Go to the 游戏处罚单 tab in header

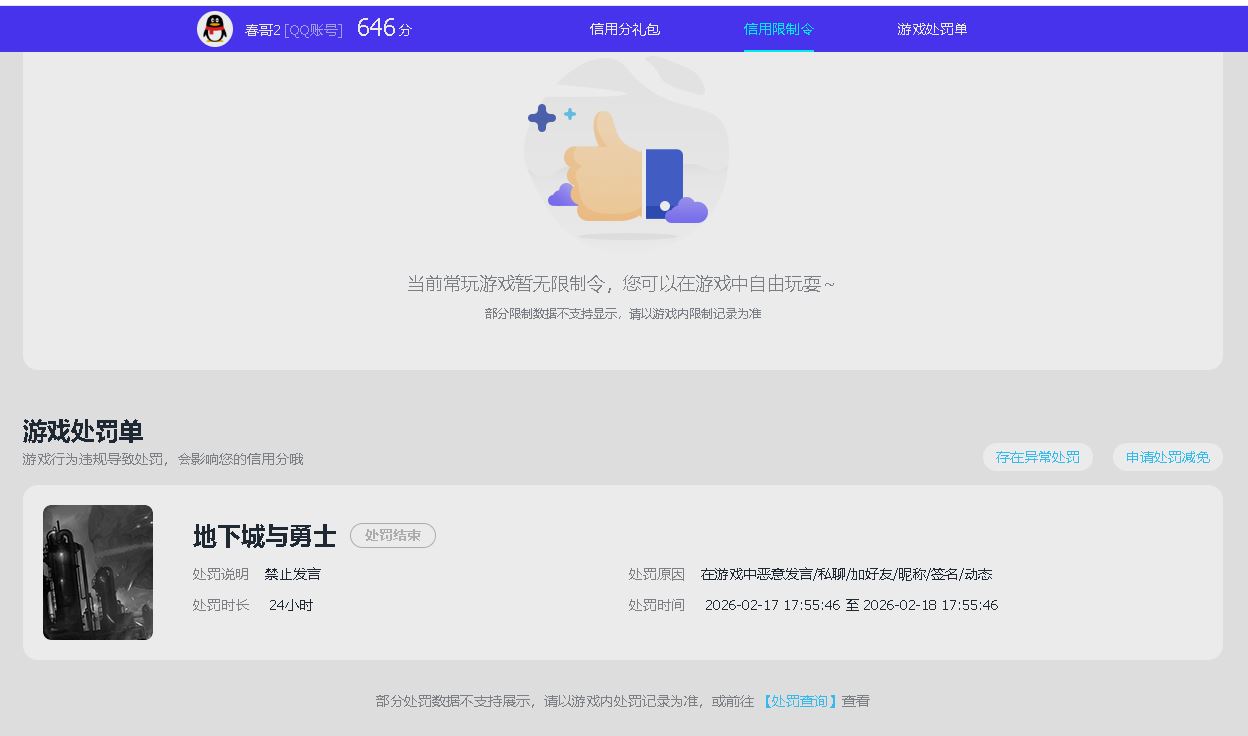(x=931, y=29)
